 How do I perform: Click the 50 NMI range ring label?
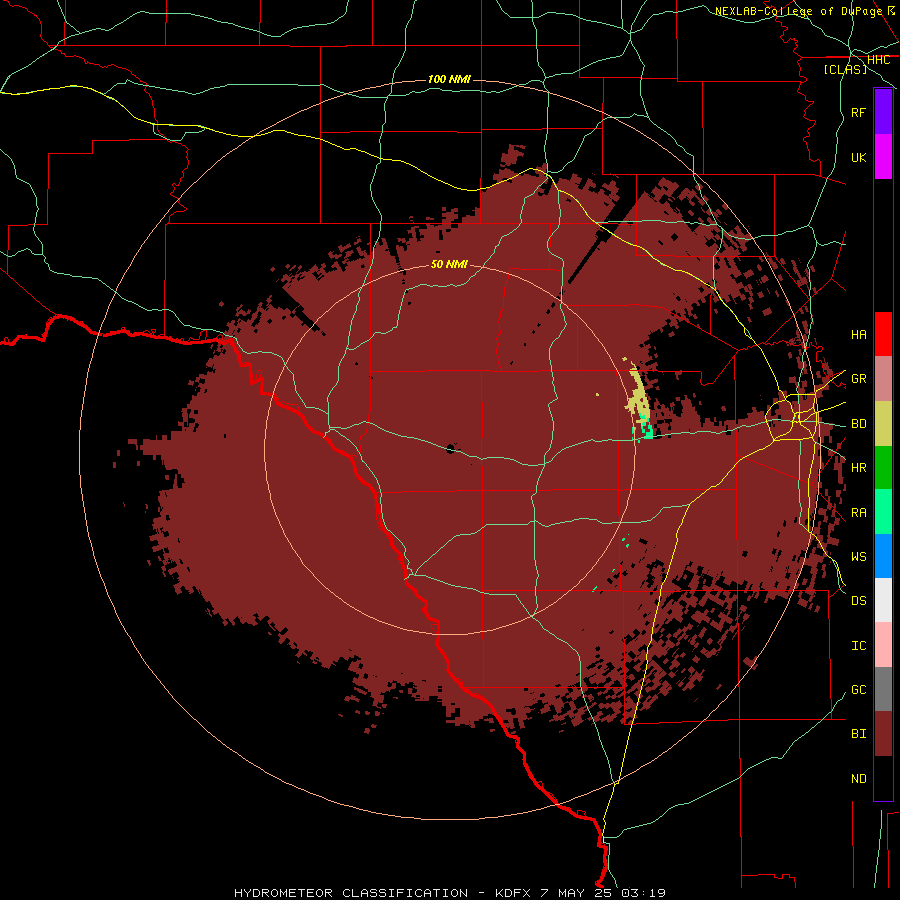point(449,264)
